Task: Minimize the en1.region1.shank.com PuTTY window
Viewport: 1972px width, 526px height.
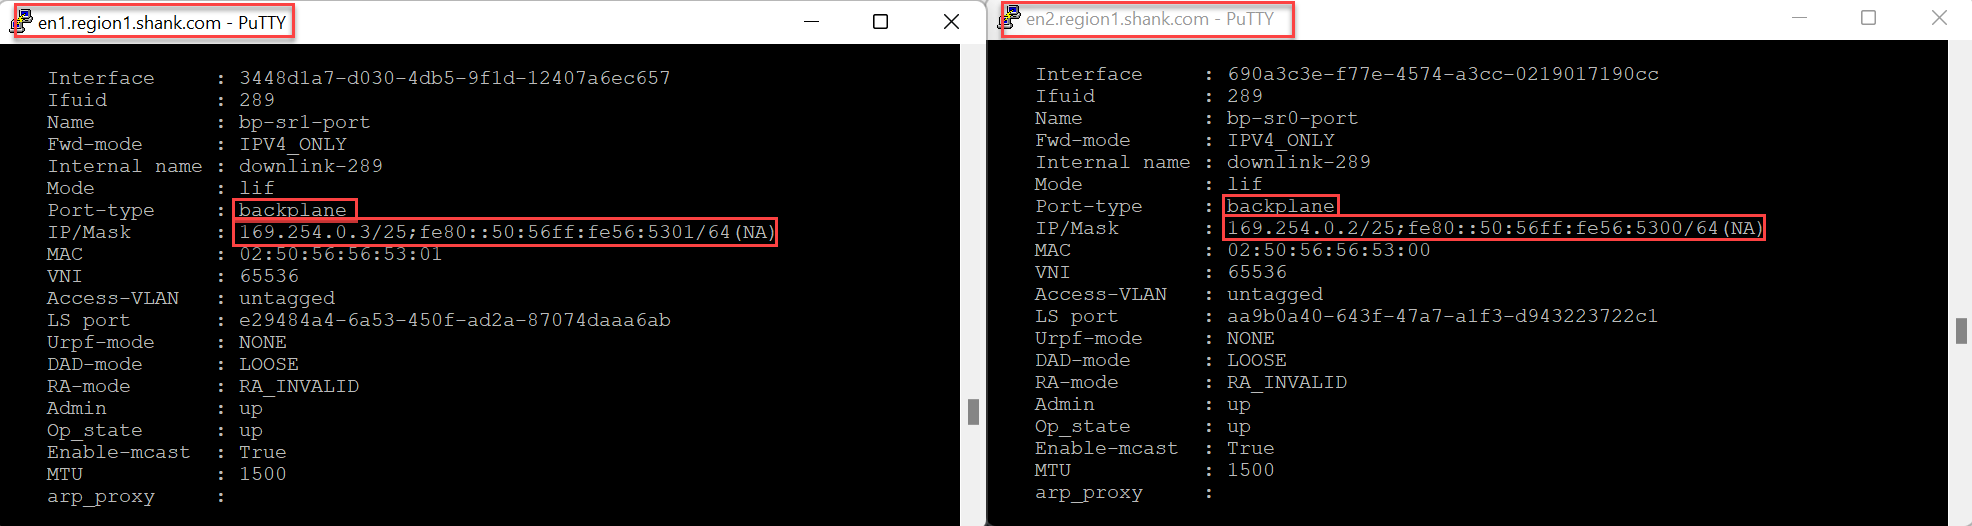Action: (812, 21)
